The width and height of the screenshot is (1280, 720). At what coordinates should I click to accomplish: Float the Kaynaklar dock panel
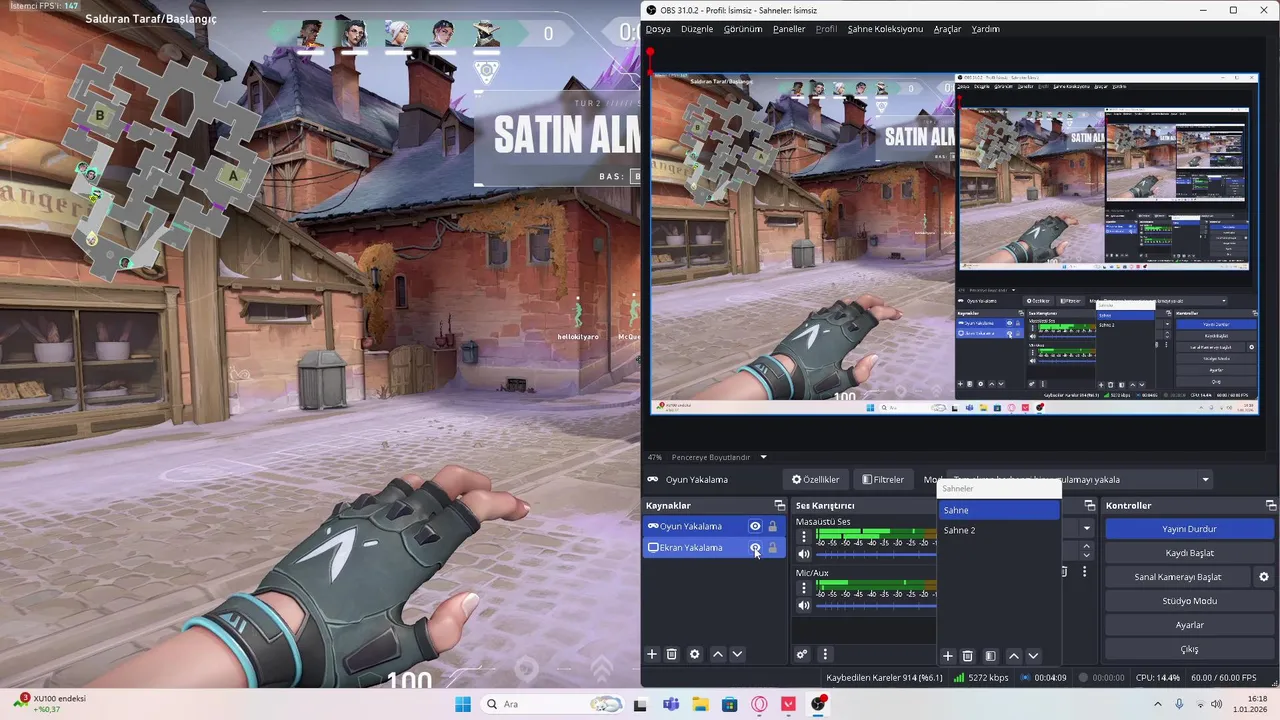tap(780, 505)
